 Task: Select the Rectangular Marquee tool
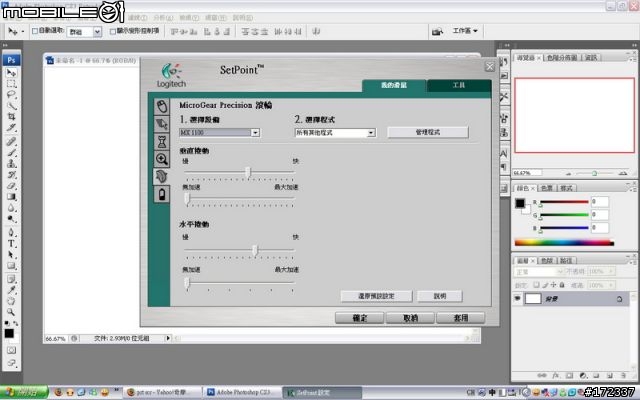[x=11, y=84]
